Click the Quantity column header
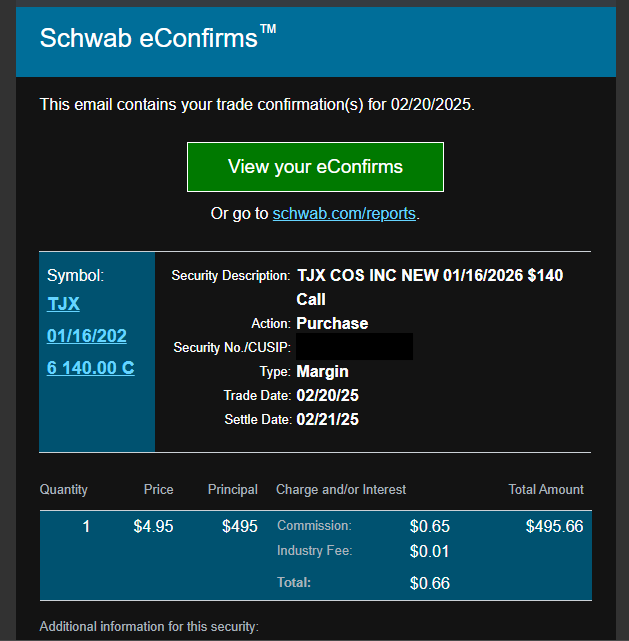 click(64, 489)
